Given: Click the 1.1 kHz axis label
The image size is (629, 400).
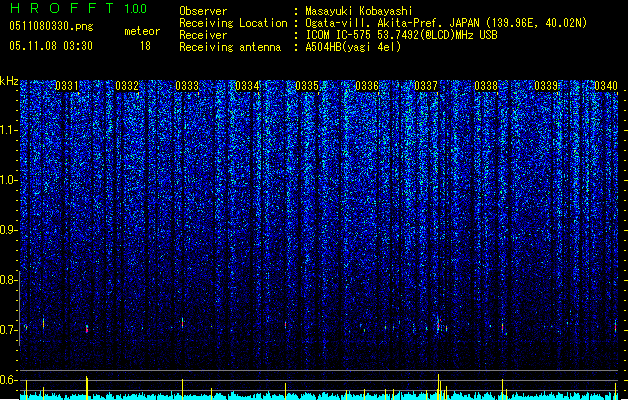Looking at the screenshot, I should [9, 130].
